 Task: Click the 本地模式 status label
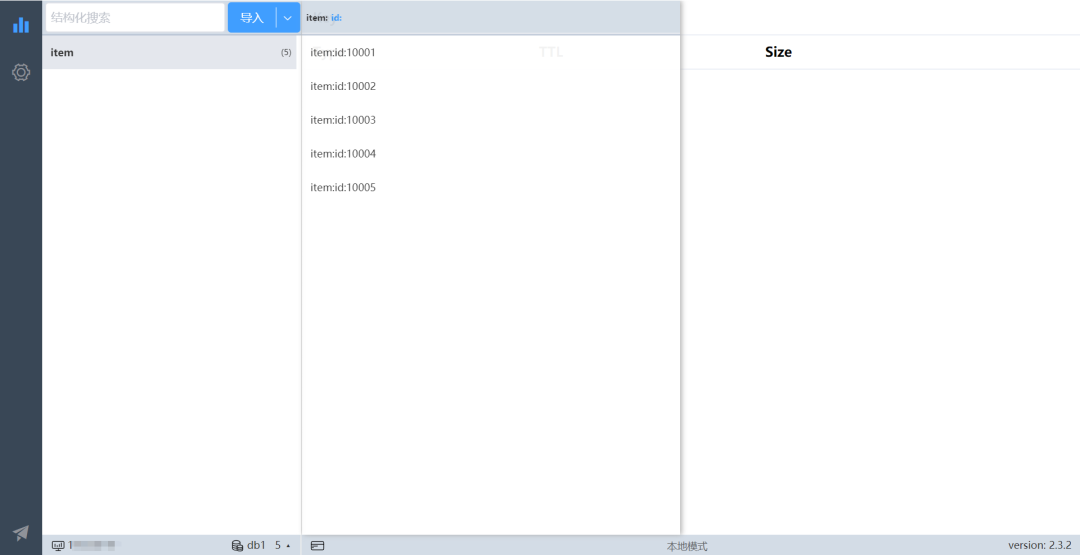[x=687, y=546]
